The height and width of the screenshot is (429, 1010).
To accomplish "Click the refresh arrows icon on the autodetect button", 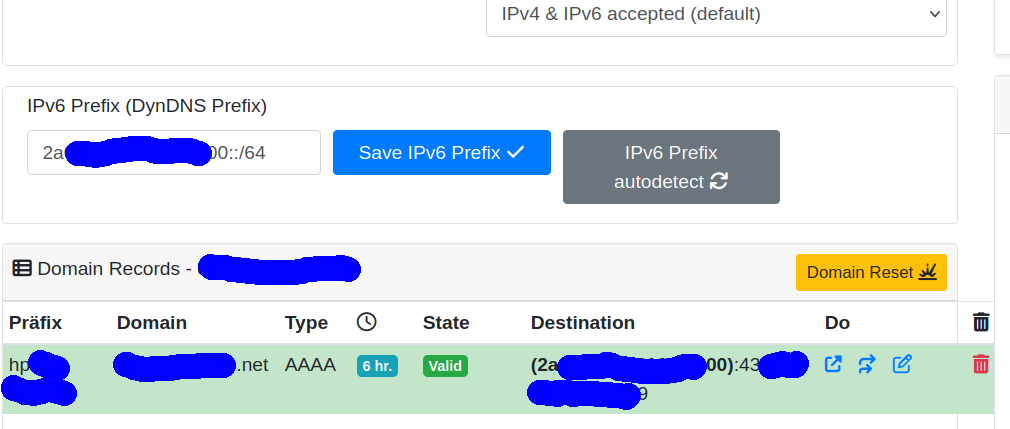I will click(718, 182).
